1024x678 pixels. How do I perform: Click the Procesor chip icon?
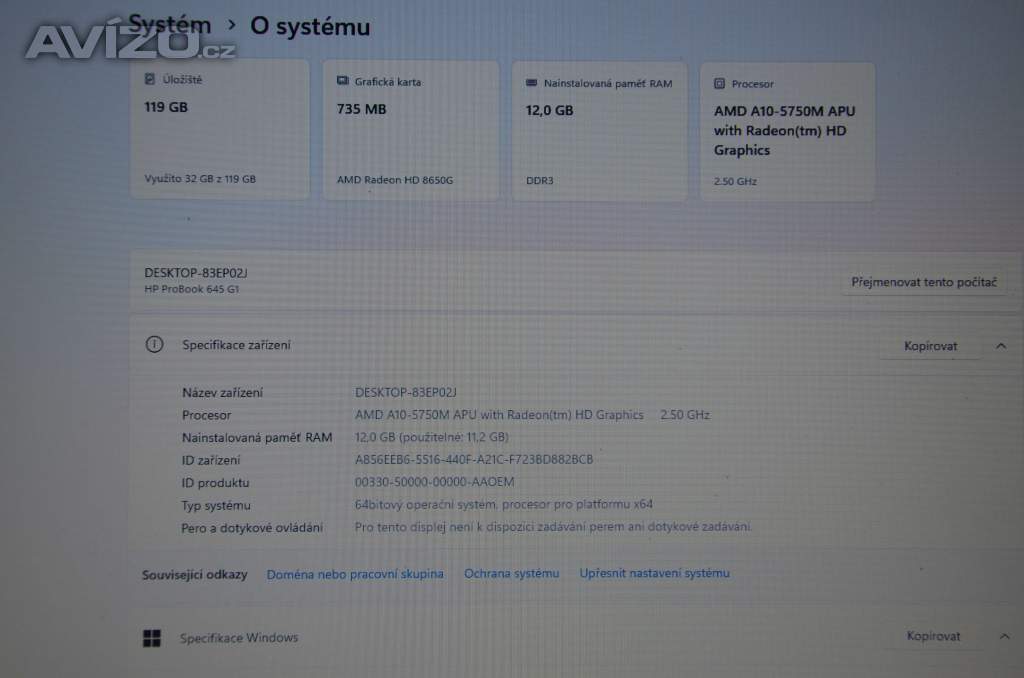click(x=719, y=85)
